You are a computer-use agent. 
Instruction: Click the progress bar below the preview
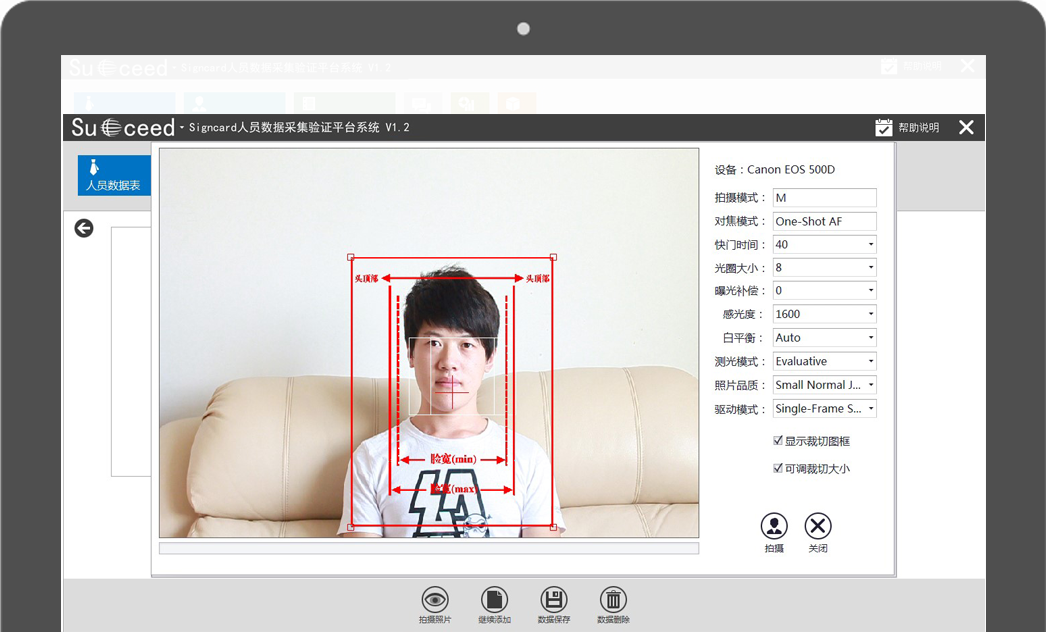tap(428, 548)
